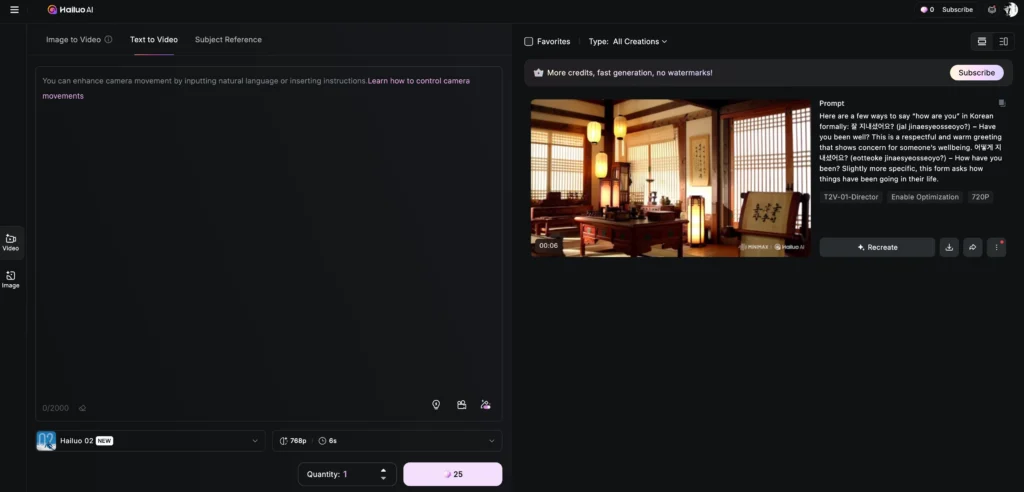This screenshot has width=1024, height=492.
Task: Click the Recreate button
Action: click(x=877, y=247)
